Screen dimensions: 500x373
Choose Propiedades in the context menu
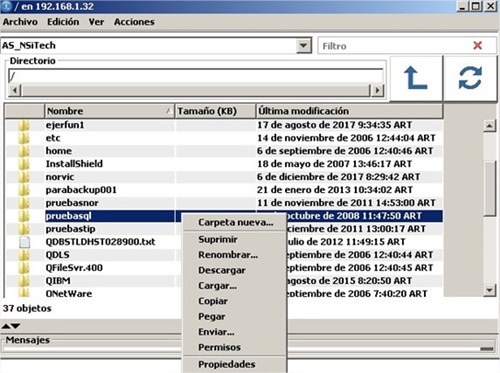coord(235,364)
